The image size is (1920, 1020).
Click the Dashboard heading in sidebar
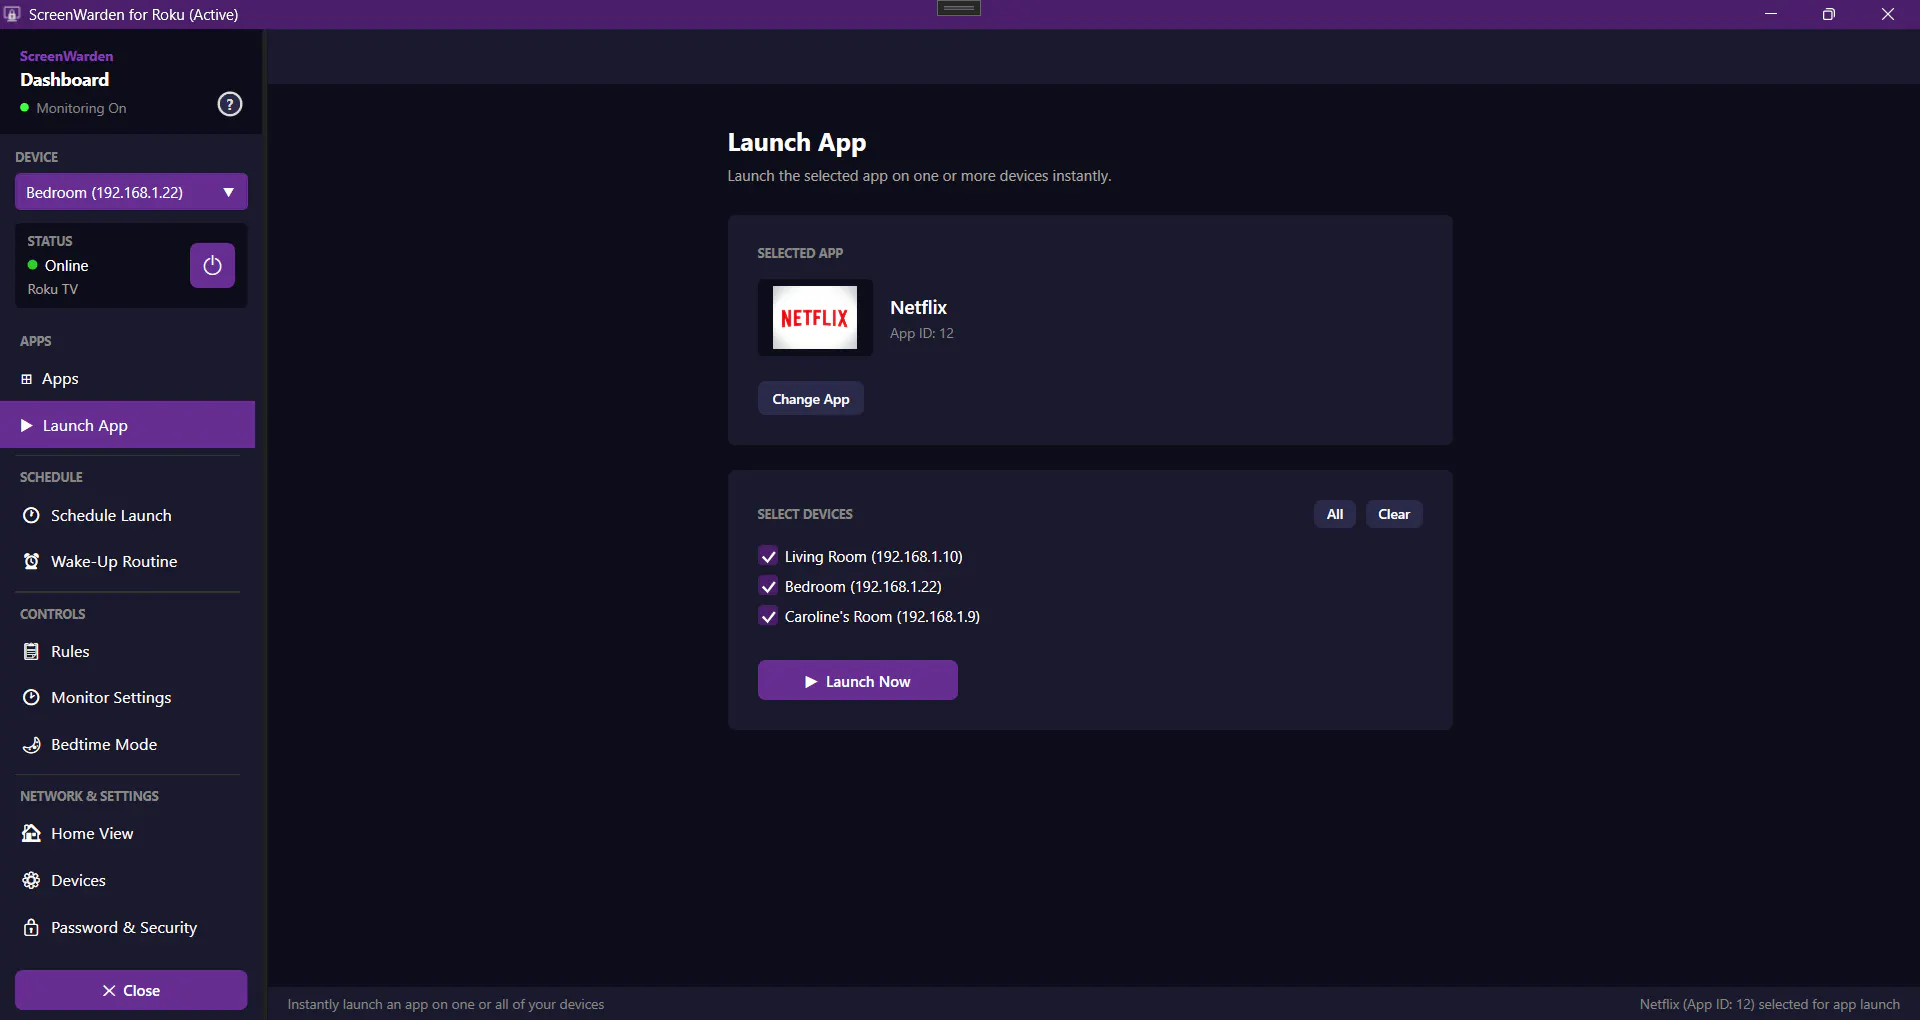[x=65, y=79]
